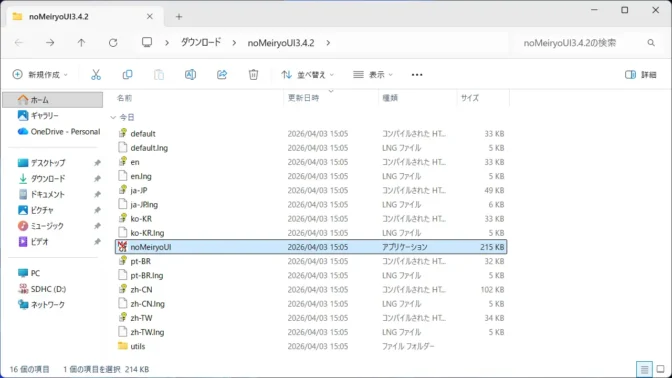This screenshot has width=672, height=378.
Task: Switch to details list view icon in status bar
Action: pyautogui.click(x=644, y=369)
